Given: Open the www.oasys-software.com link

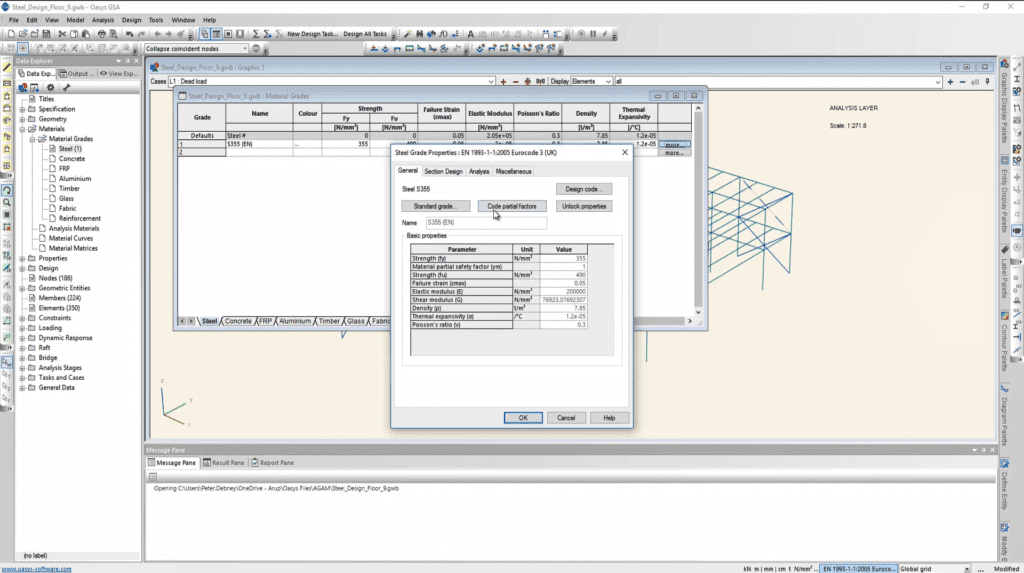Looking at the screenshot, I should tap(37, 569).
